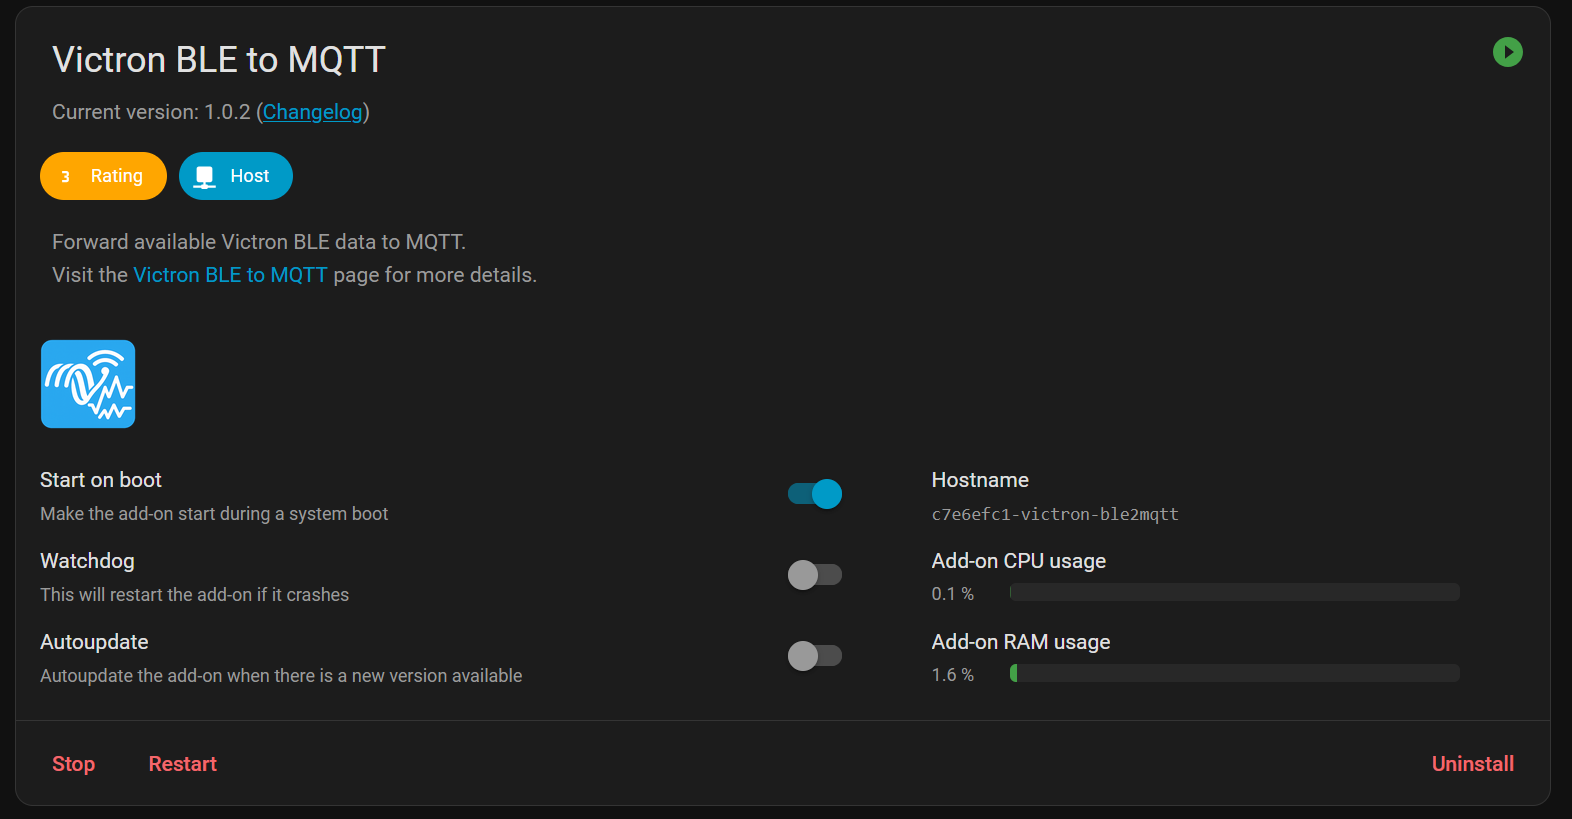
Task: Visit the Victron BLE to MQTT page link
Action: coord(230,275)
